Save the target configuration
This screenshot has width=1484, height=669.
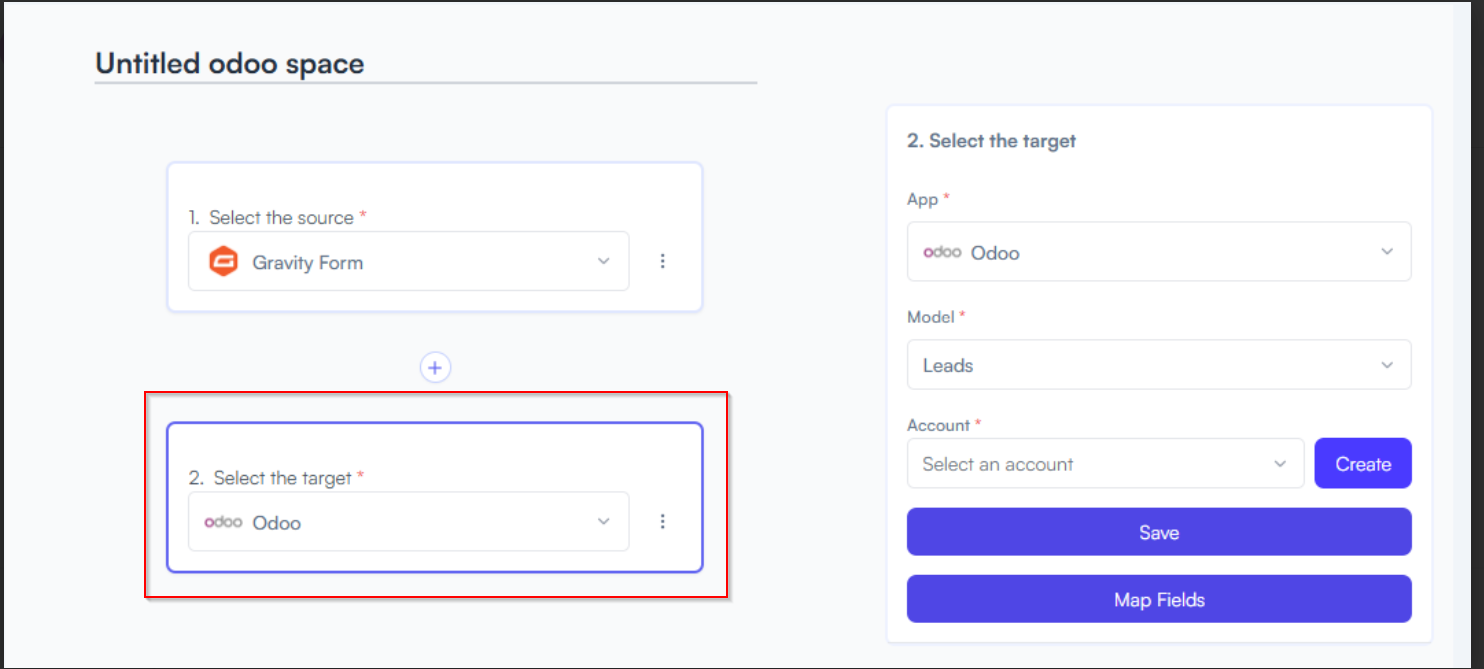pyautogui.click(x=1159, y=532)
